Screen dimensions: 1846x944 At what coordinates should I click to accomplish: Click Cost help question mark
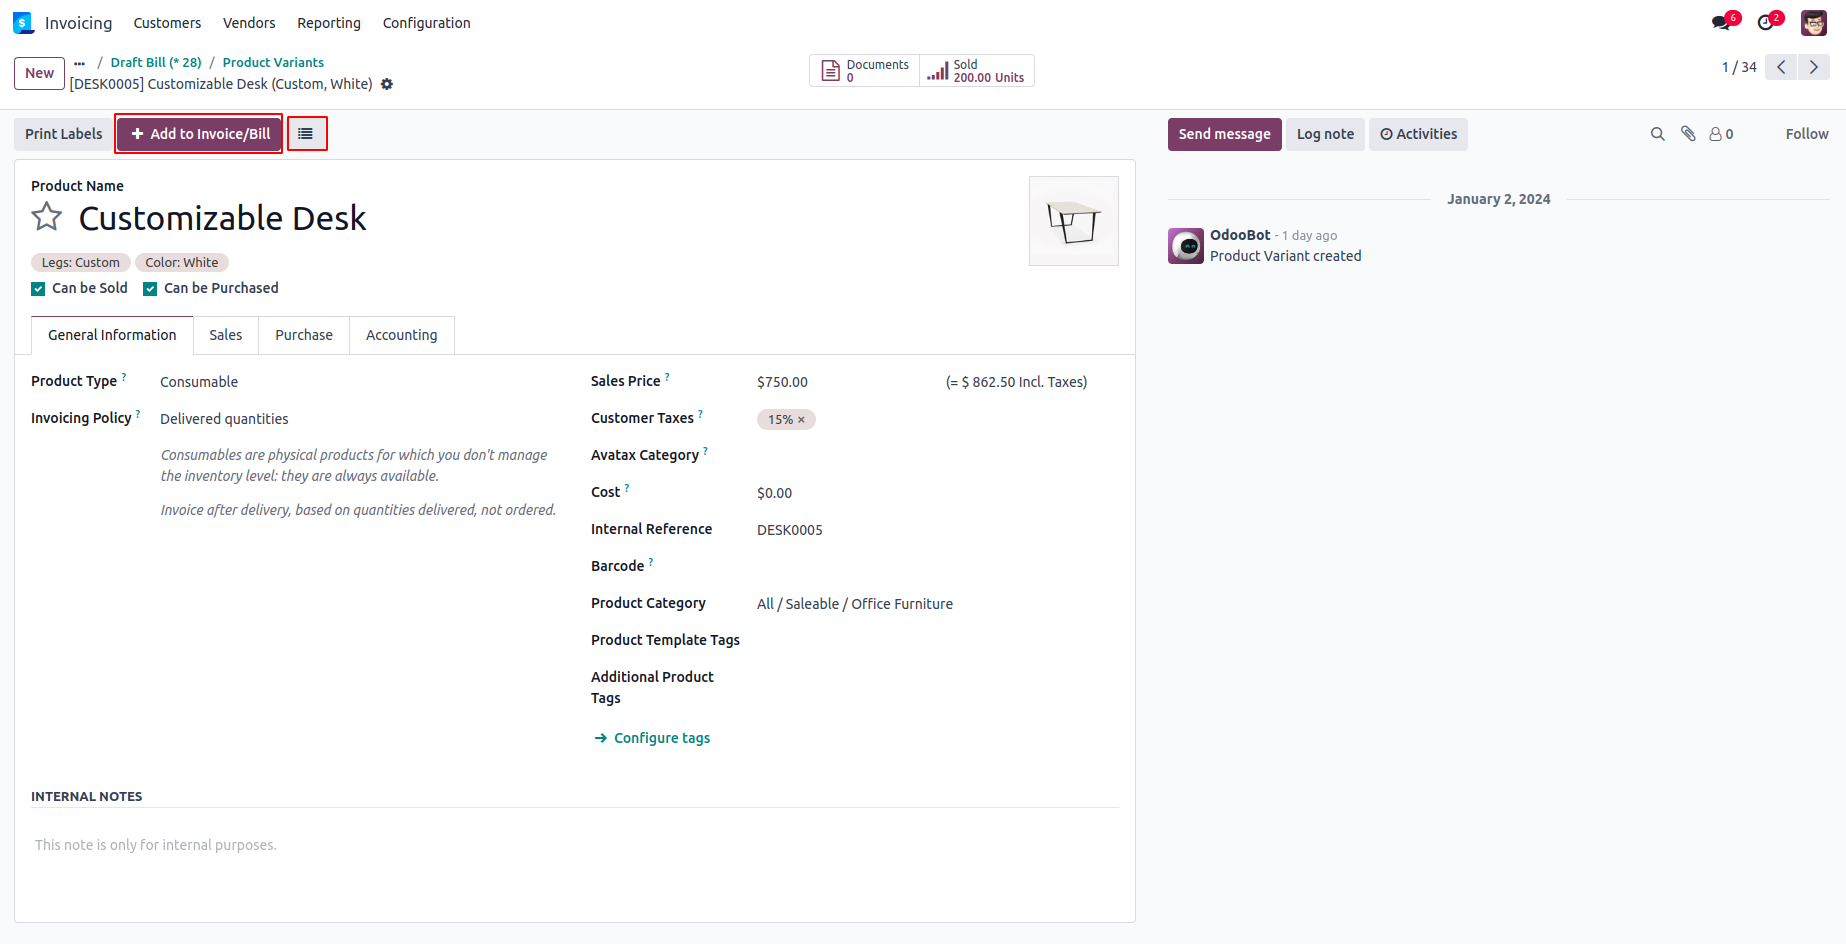click(x=627, y=488)
